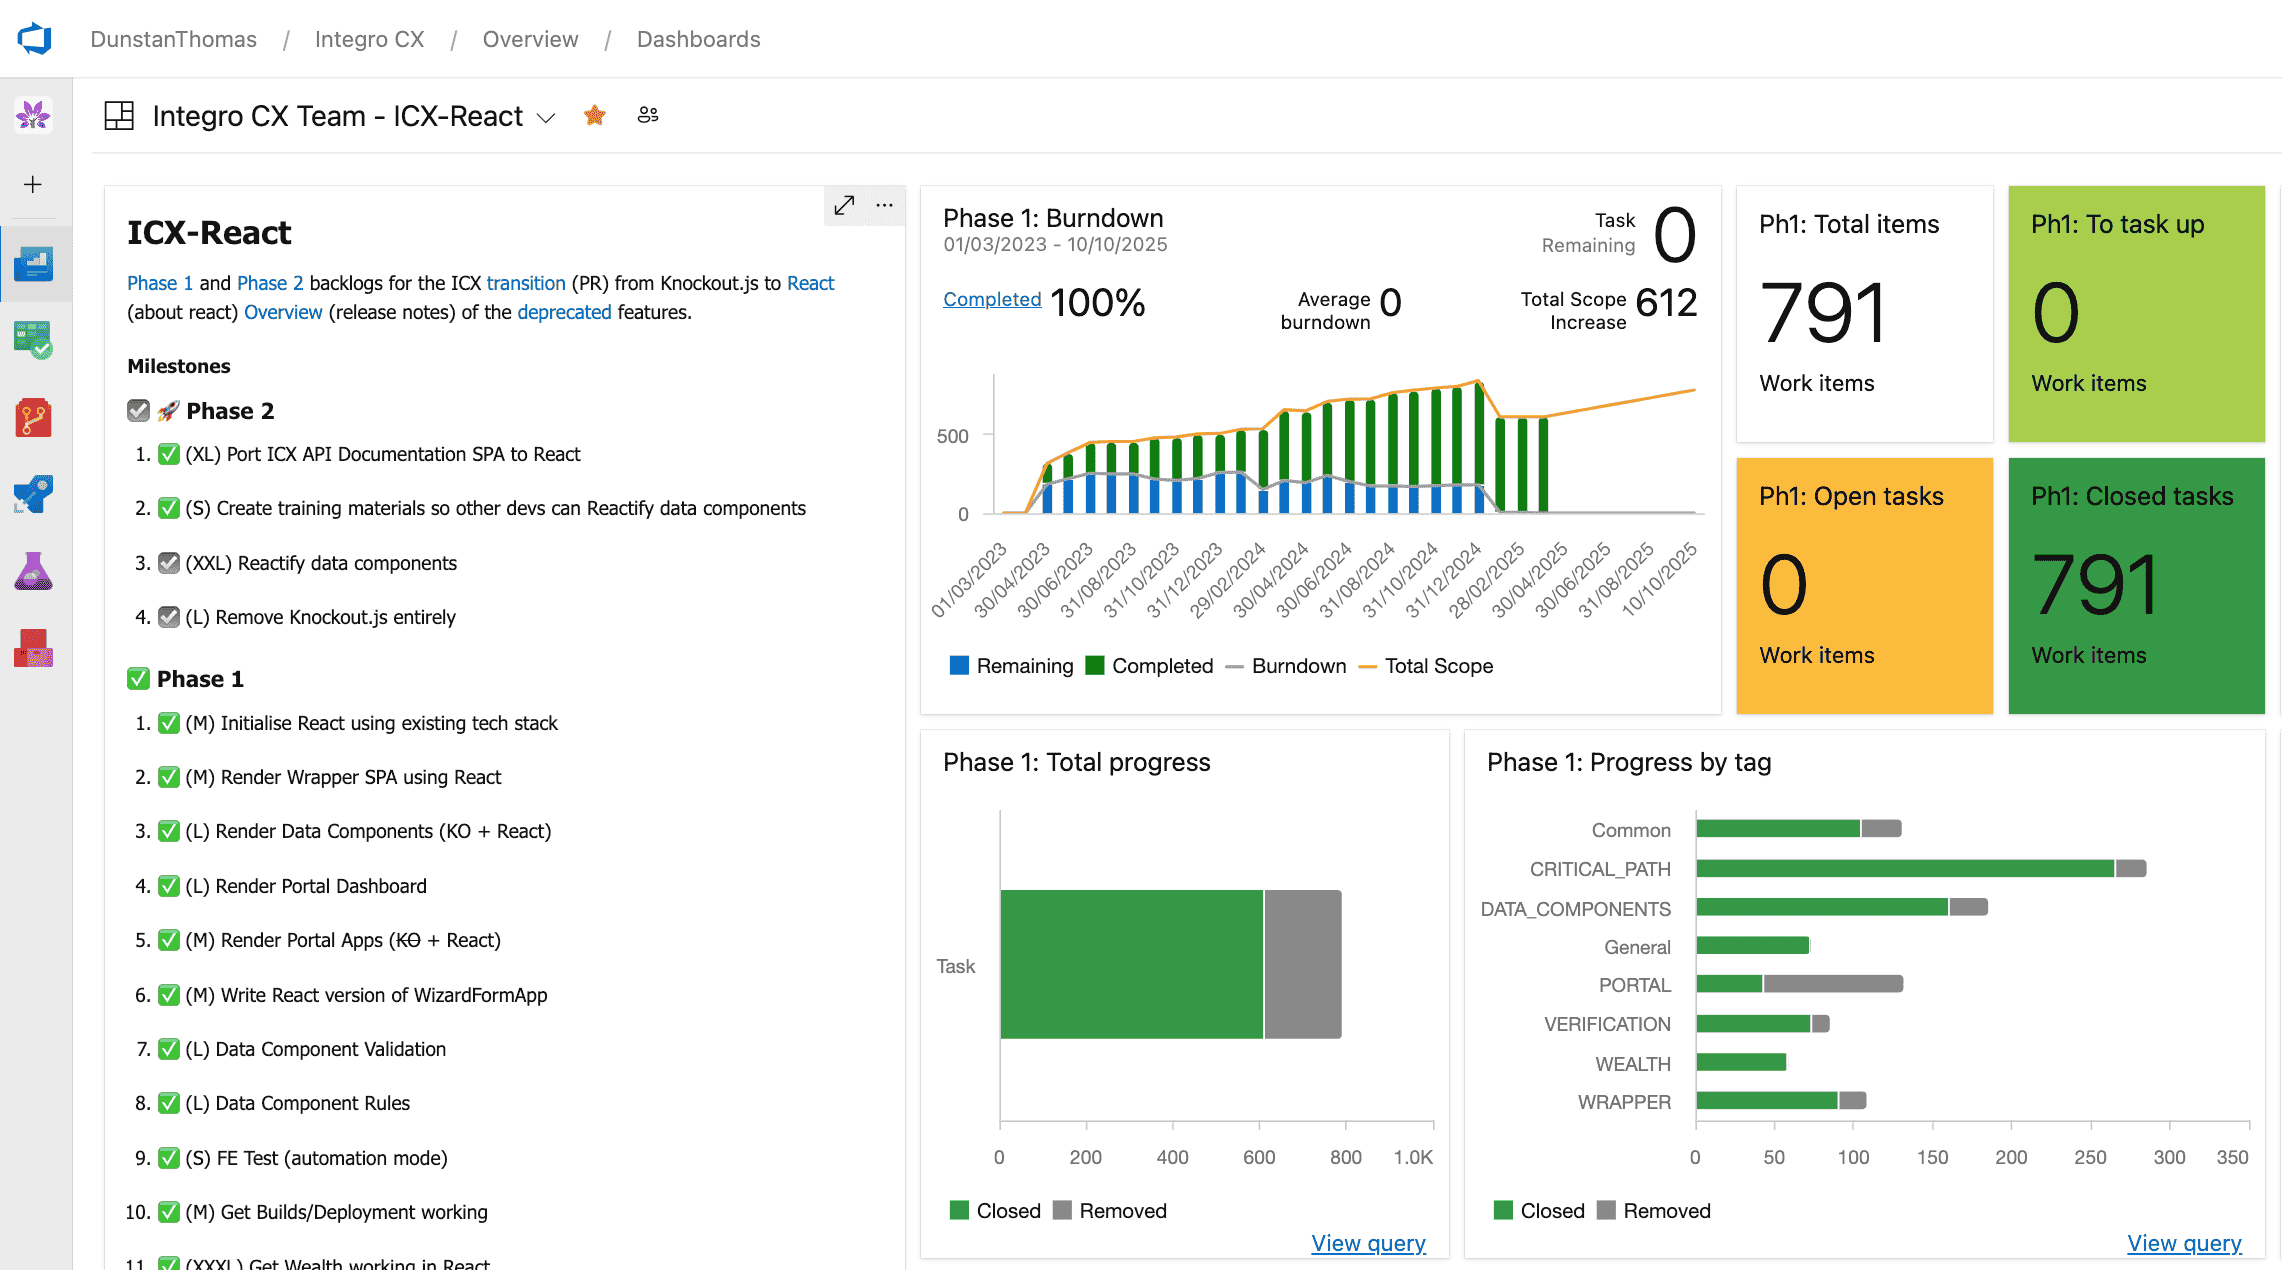Image resolution: width=2282 pixels, height=1270 pixels.
Task: Click the Azure DevOps logo
Action: pyautogui.click(x=35, y=39)
